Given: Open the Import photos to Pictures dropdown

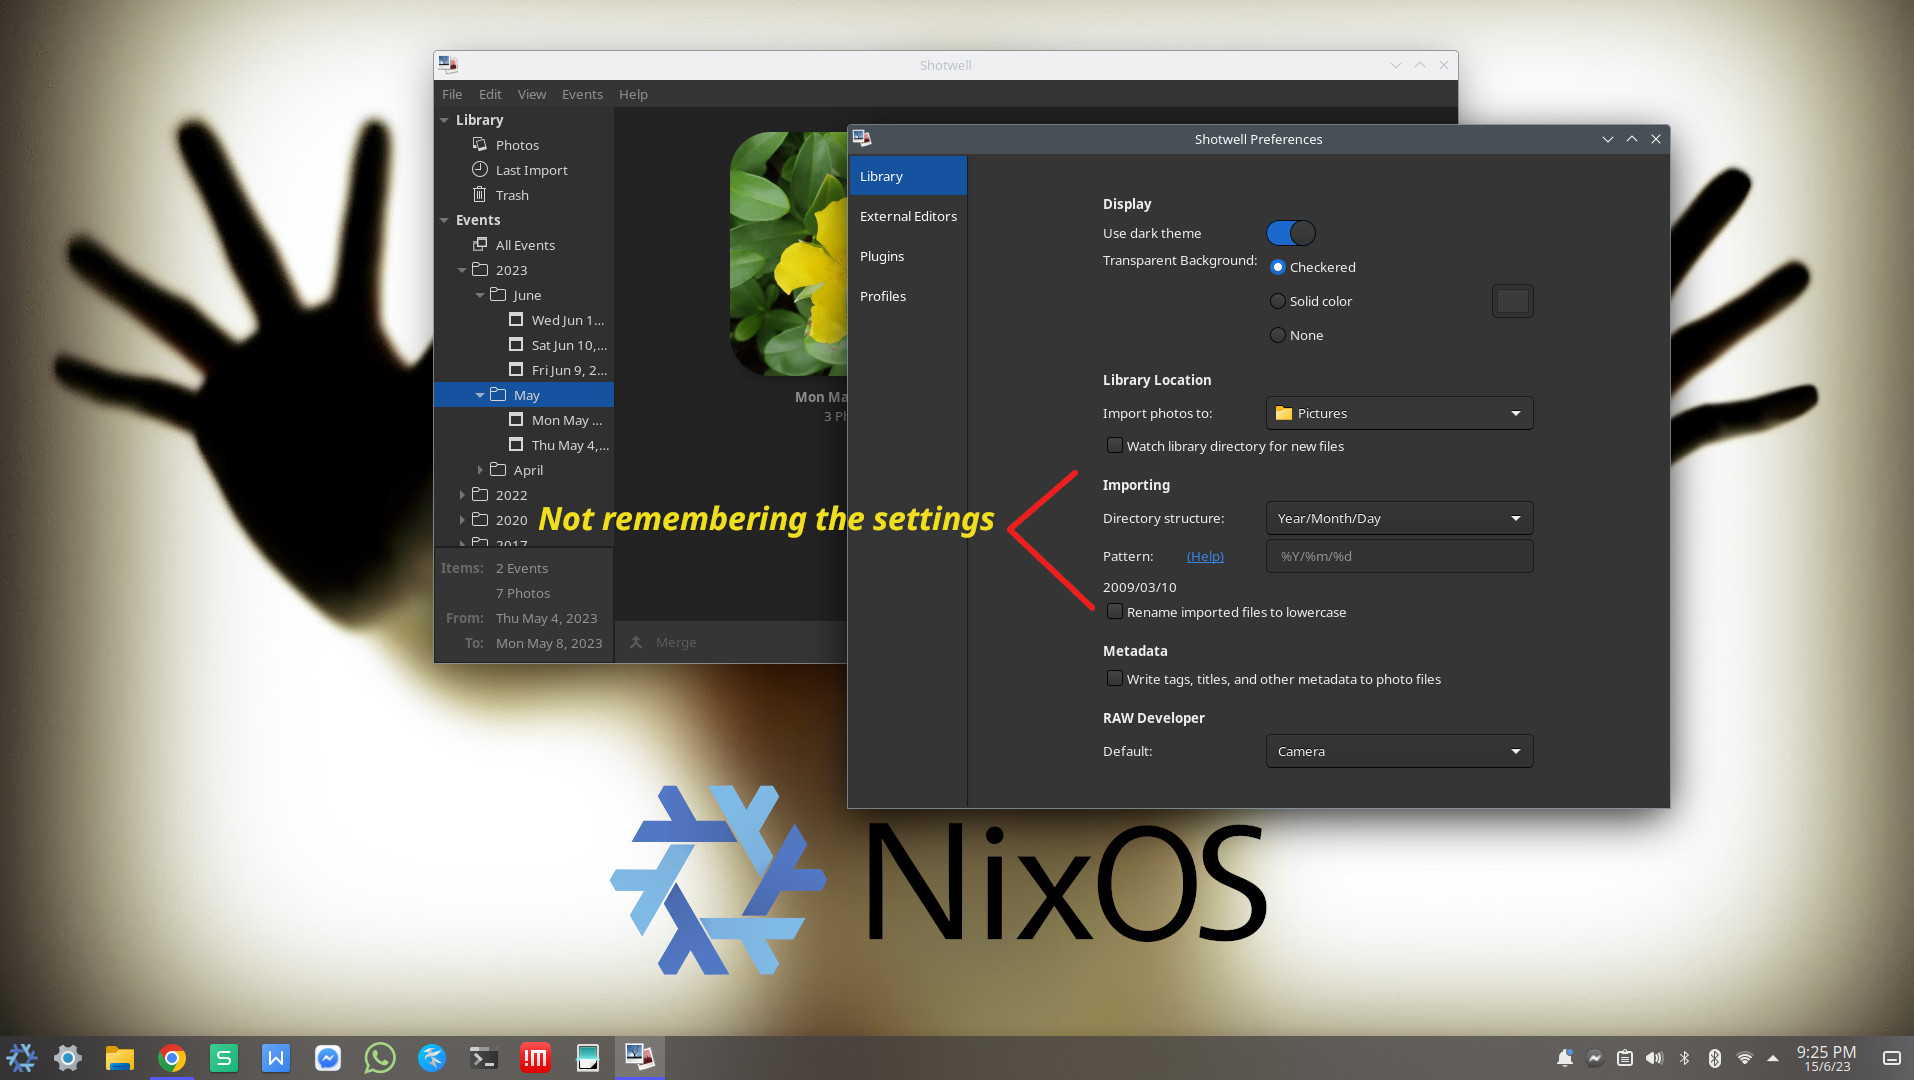Looking at the screenshot, I should point(1399,413).
